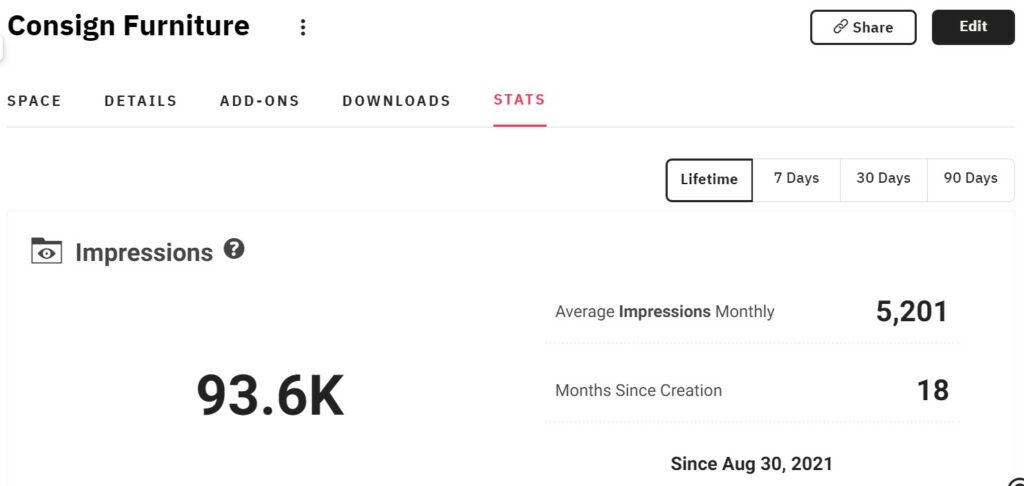Open the SPACE tab

coord(34,101)
